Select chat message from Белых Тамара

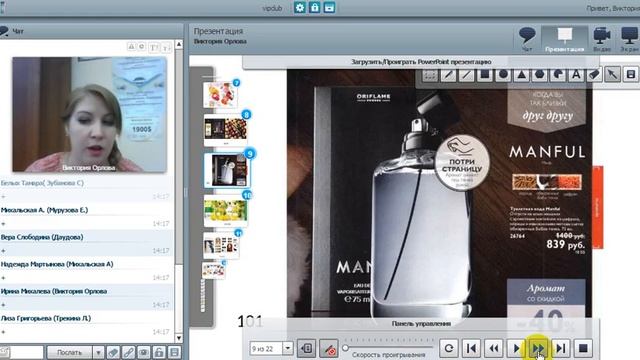[87, 190]
